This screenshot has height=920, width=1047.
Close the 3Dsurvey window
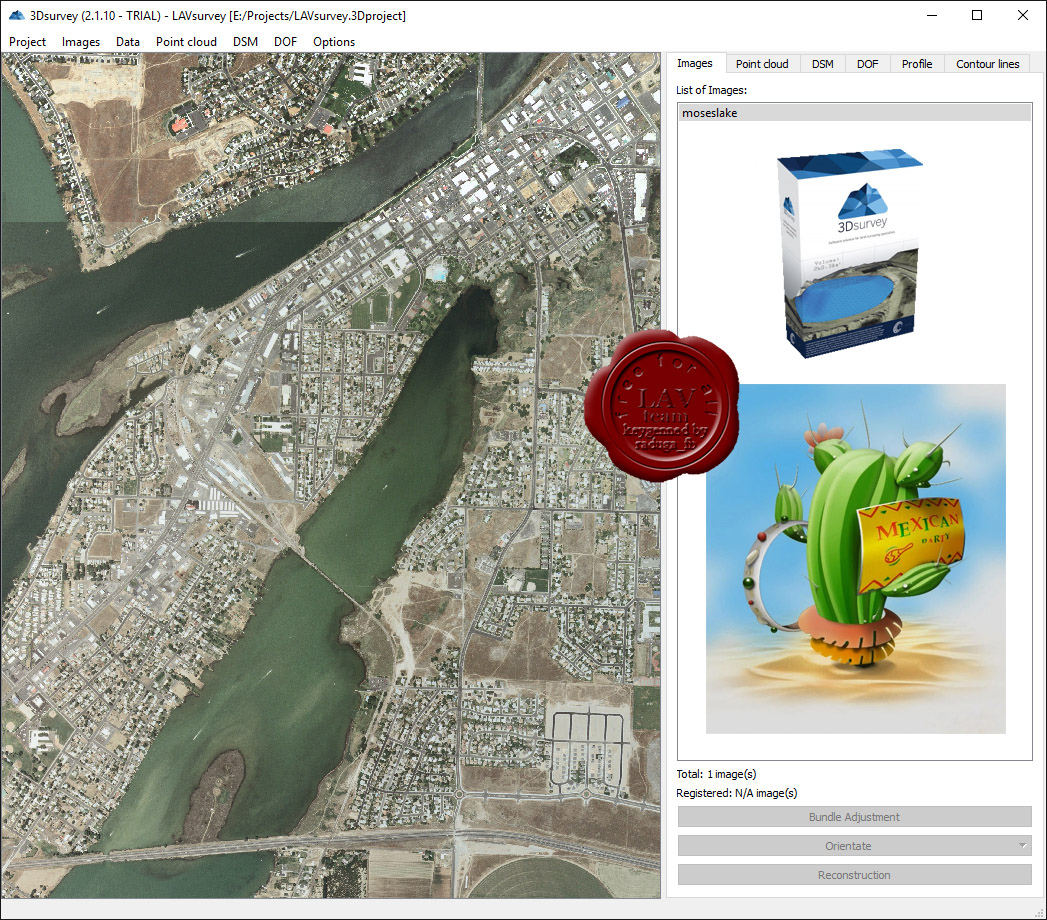pyautogui.click(x=1022, y=15)
